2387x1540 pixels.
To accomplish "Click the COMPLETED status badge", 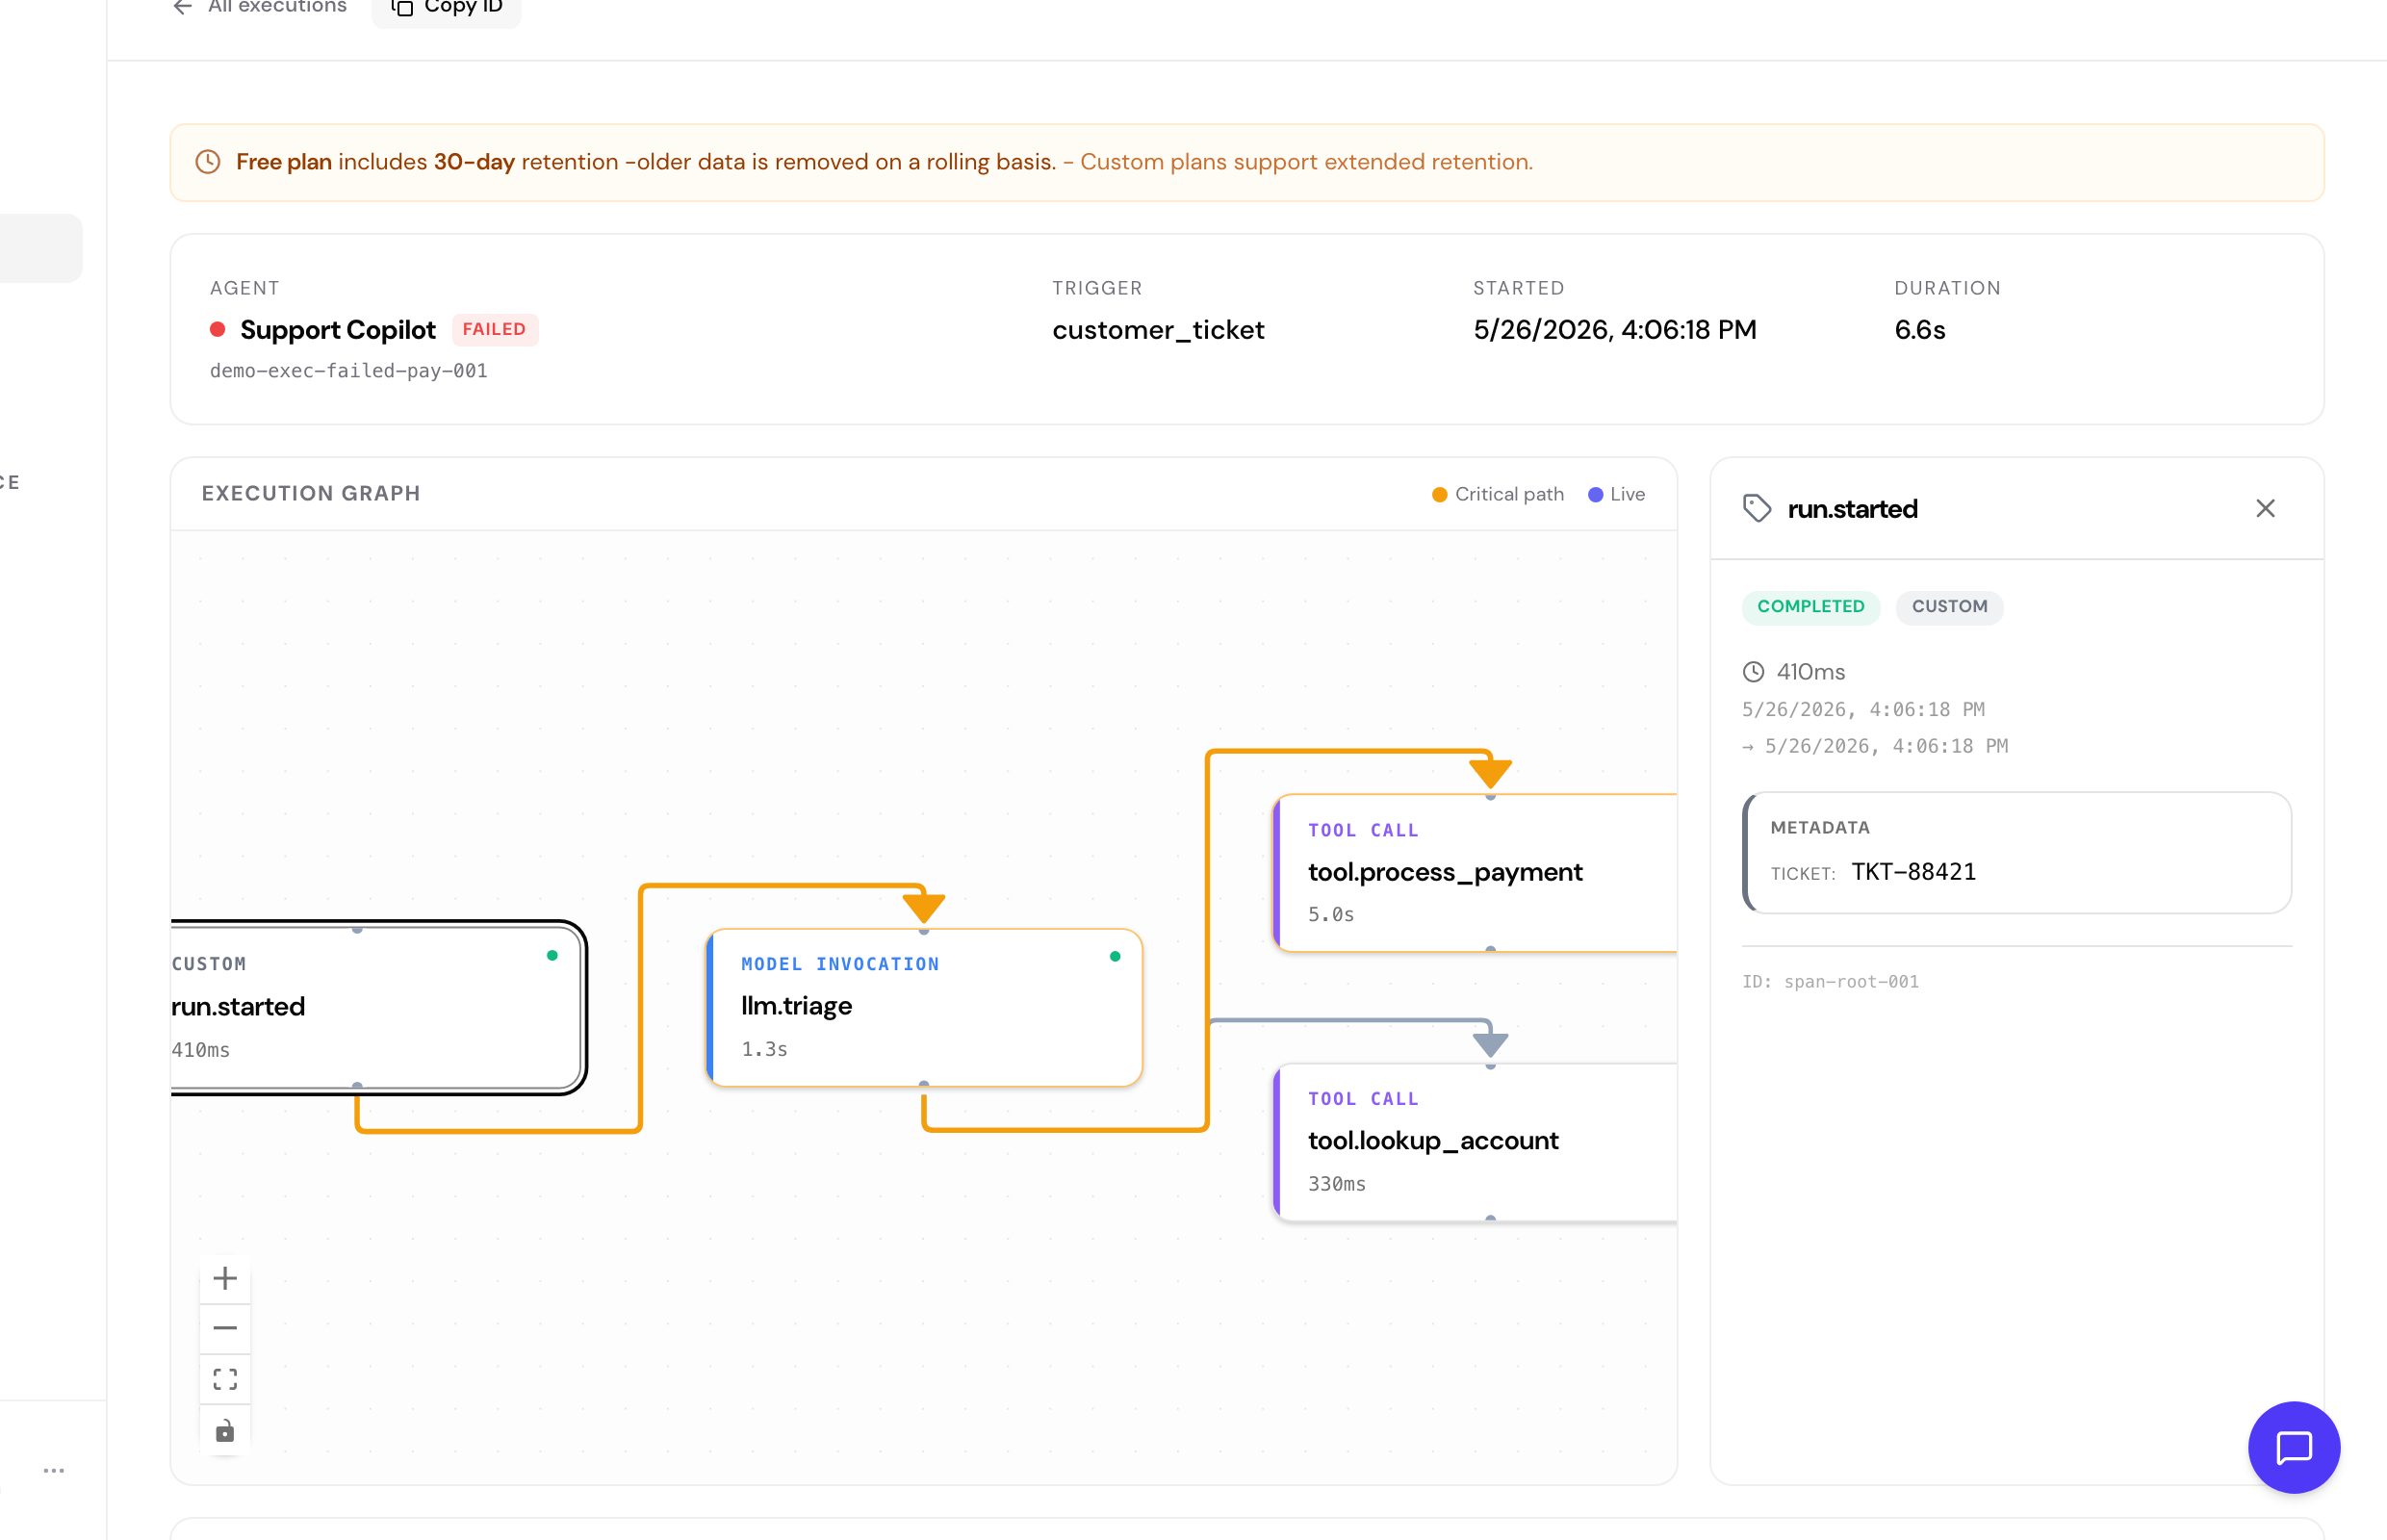I will click(x=1810, y=606).
